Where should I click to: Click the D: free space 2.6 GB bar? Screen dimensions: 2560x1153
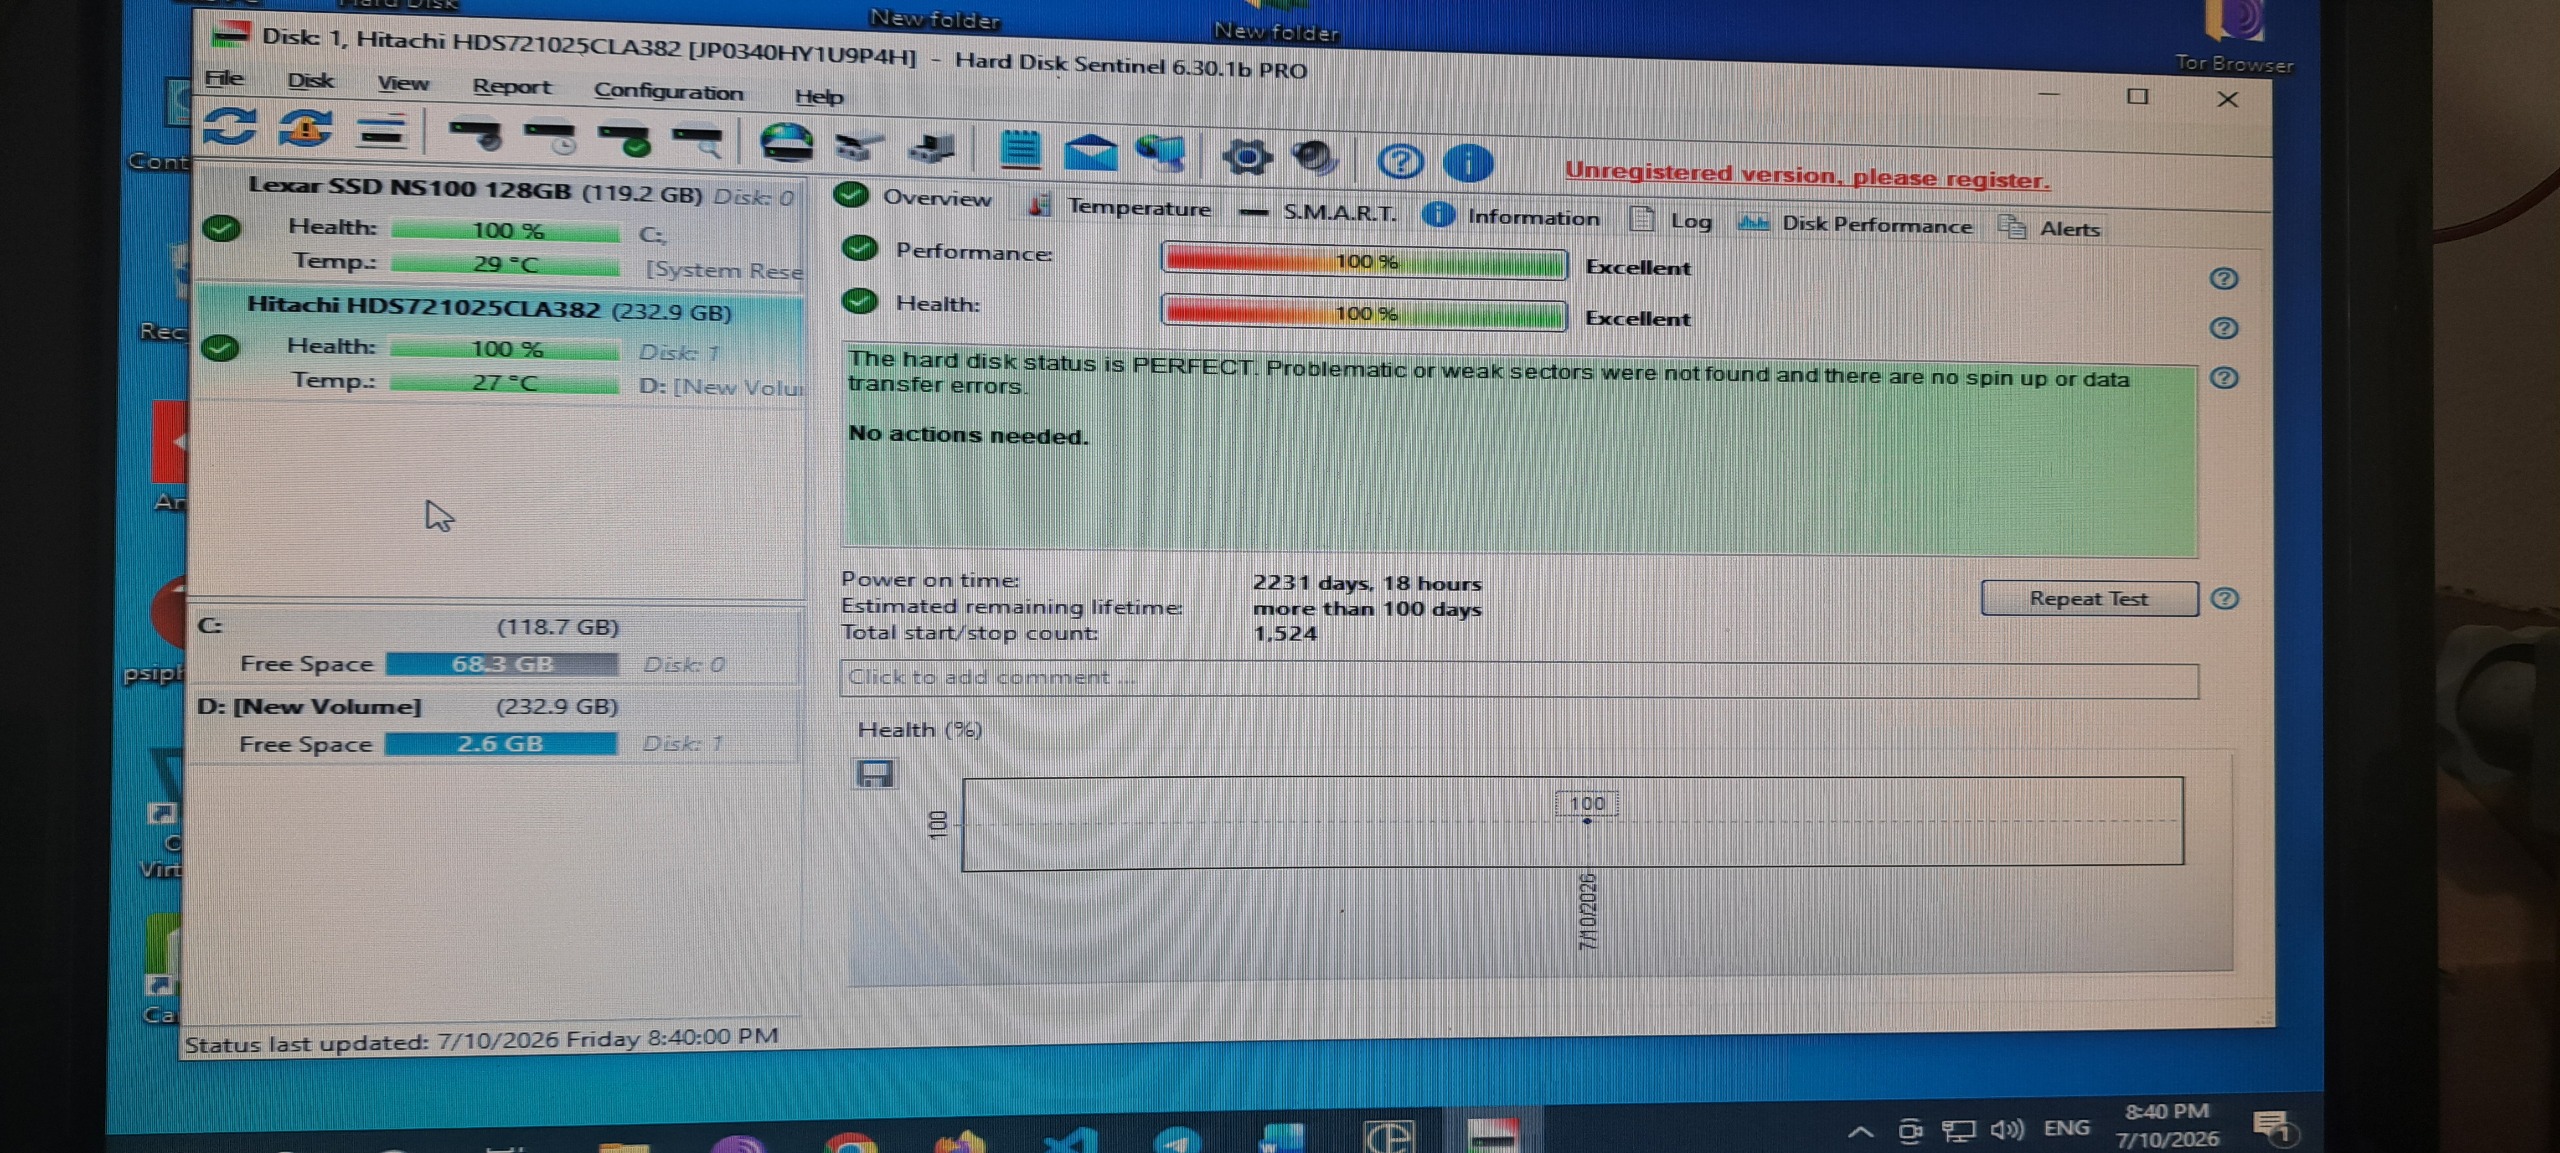coord(500,744)
